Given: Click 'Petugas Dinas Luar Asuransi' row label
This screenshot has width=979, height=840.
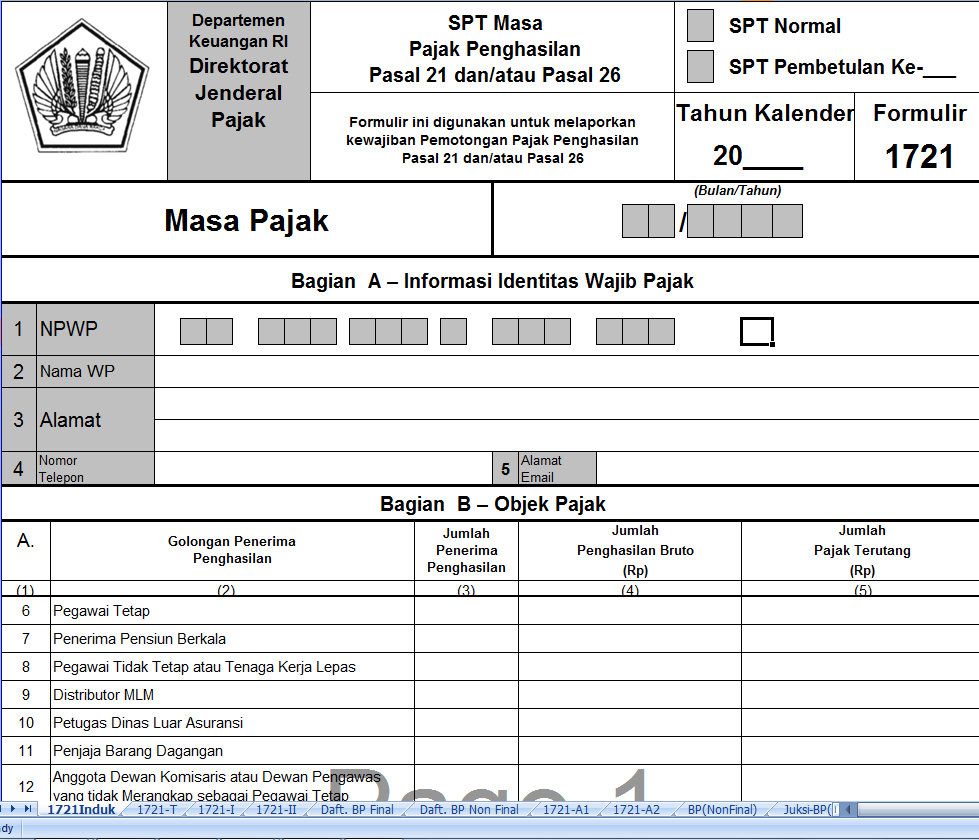Looking at the screenshot, I should (148, 723).
